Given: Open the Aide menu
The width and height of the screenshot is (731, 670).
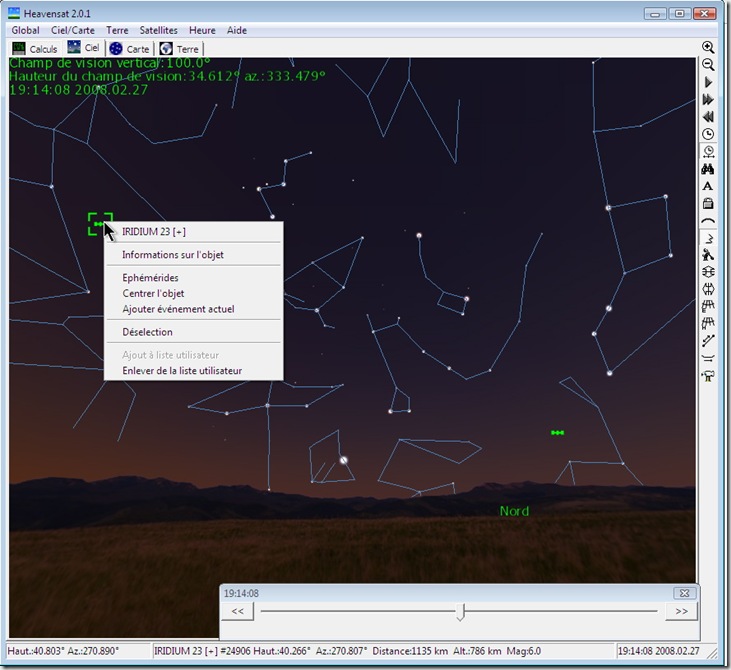Looking at the screenshot, I should coord(237,30).
